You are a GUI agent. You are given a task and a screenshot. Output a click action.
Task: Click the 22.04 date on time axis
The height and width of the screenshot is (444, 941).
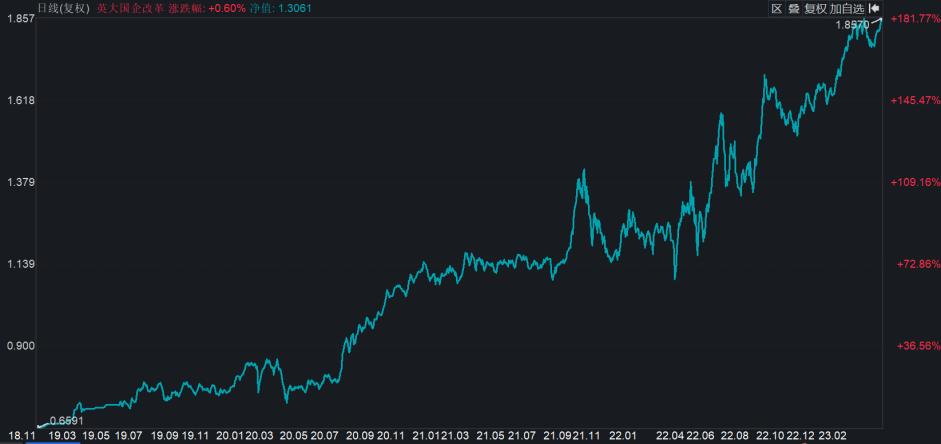(670, 434)
